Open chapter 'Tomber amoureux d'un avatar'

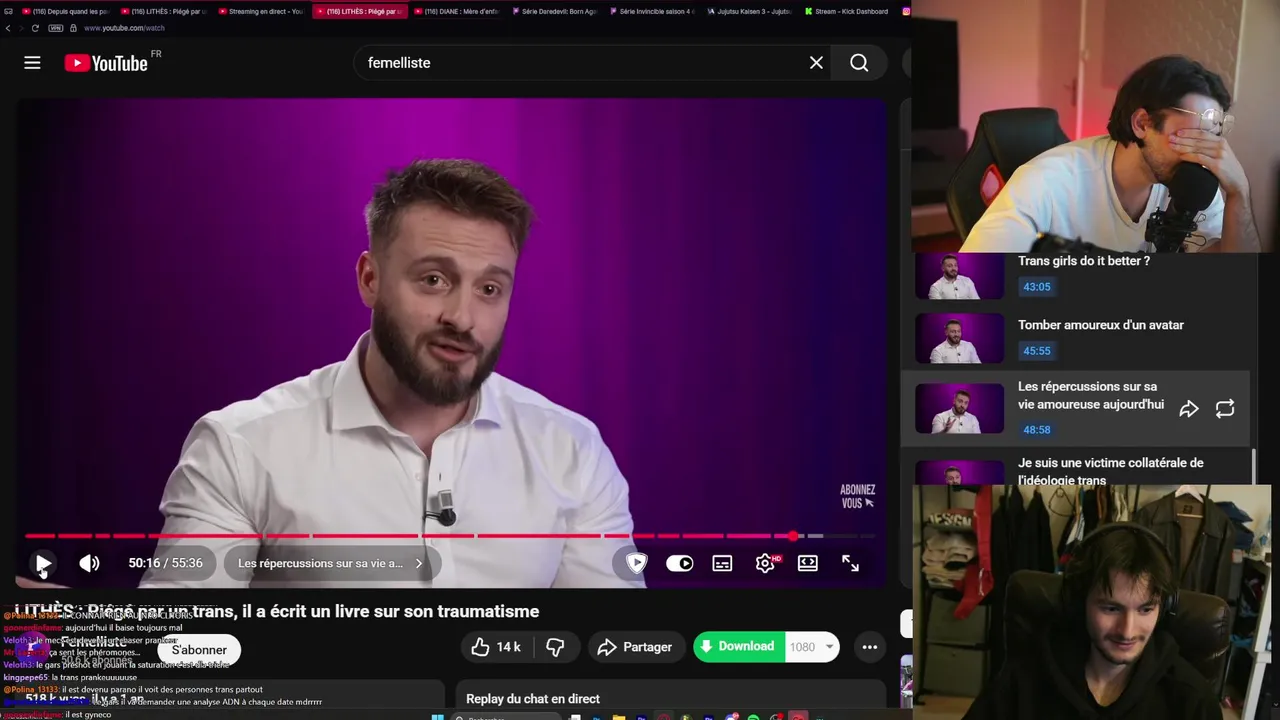[1100, 325]
